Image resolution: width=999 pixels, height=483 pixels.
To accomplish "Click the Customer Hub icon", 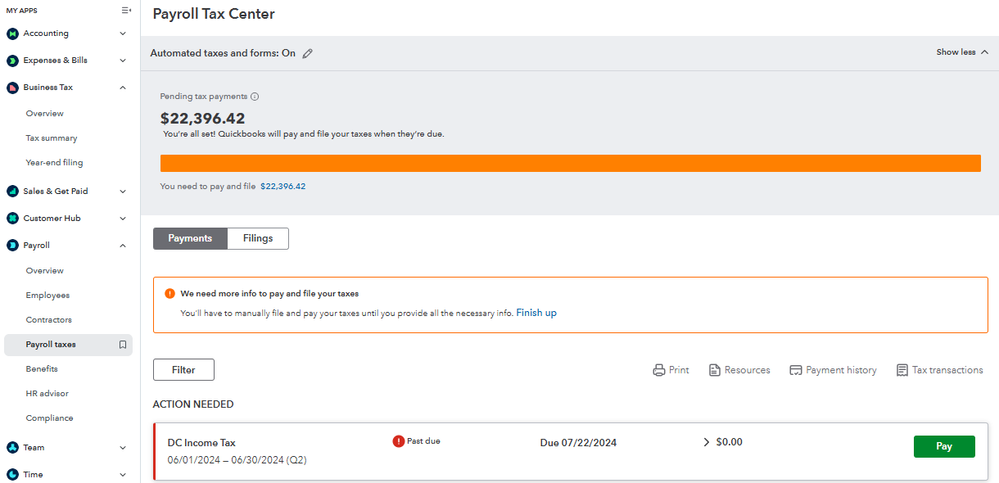I will (12, 218).
